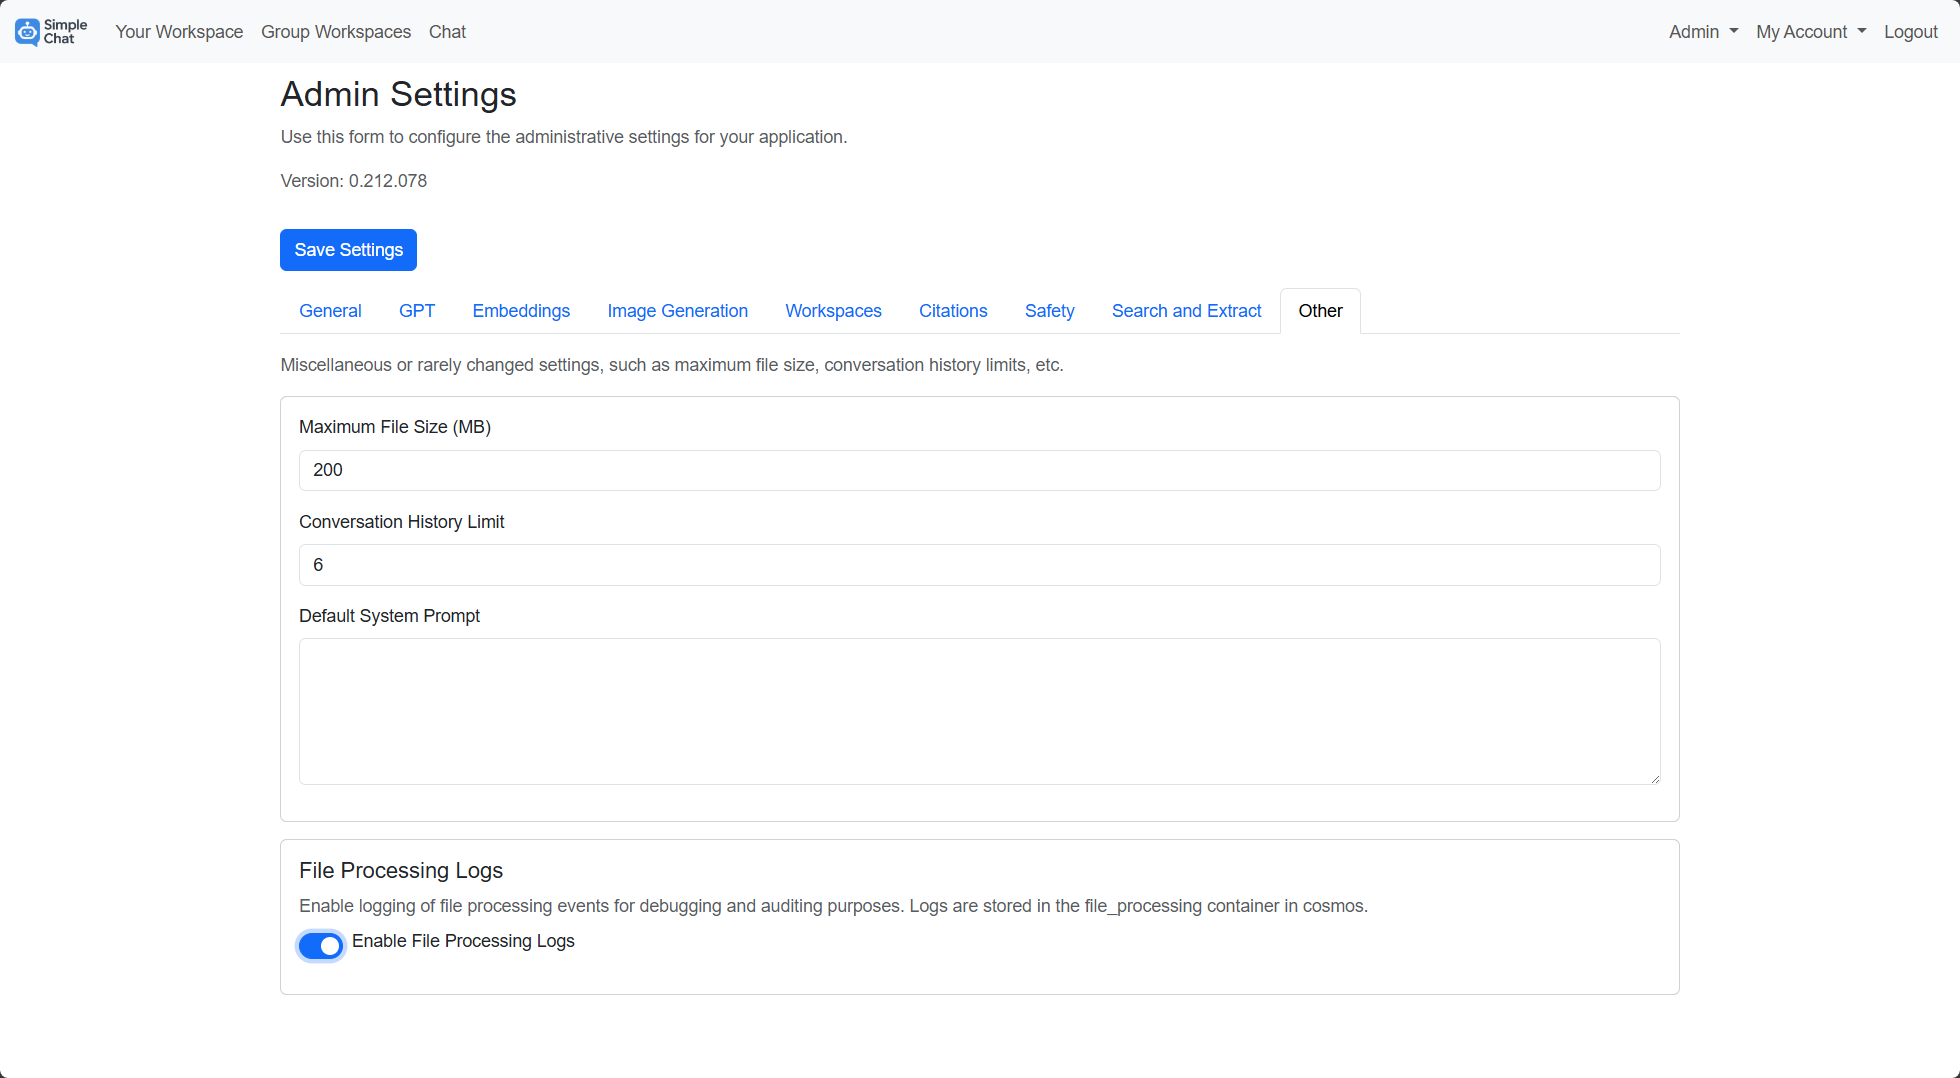Image resolution: width=1960 pixels, height=1078 pixels.
Task: Click inside the Default System Prompt textarea
Action: coord(979,710)
